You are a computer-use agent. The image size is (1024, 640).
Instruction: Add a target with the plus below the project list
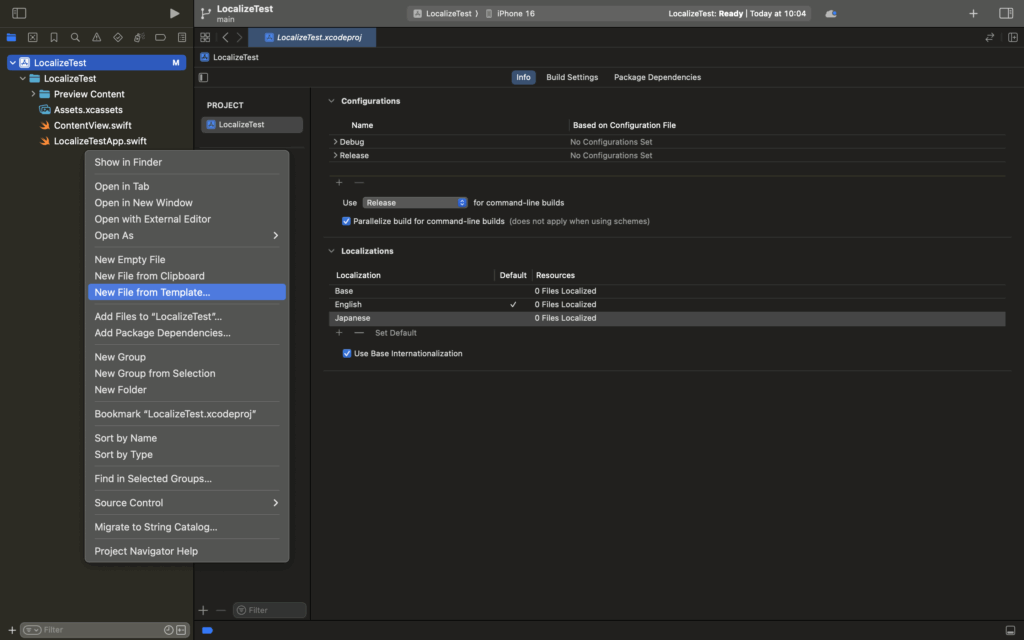(203, 610)
